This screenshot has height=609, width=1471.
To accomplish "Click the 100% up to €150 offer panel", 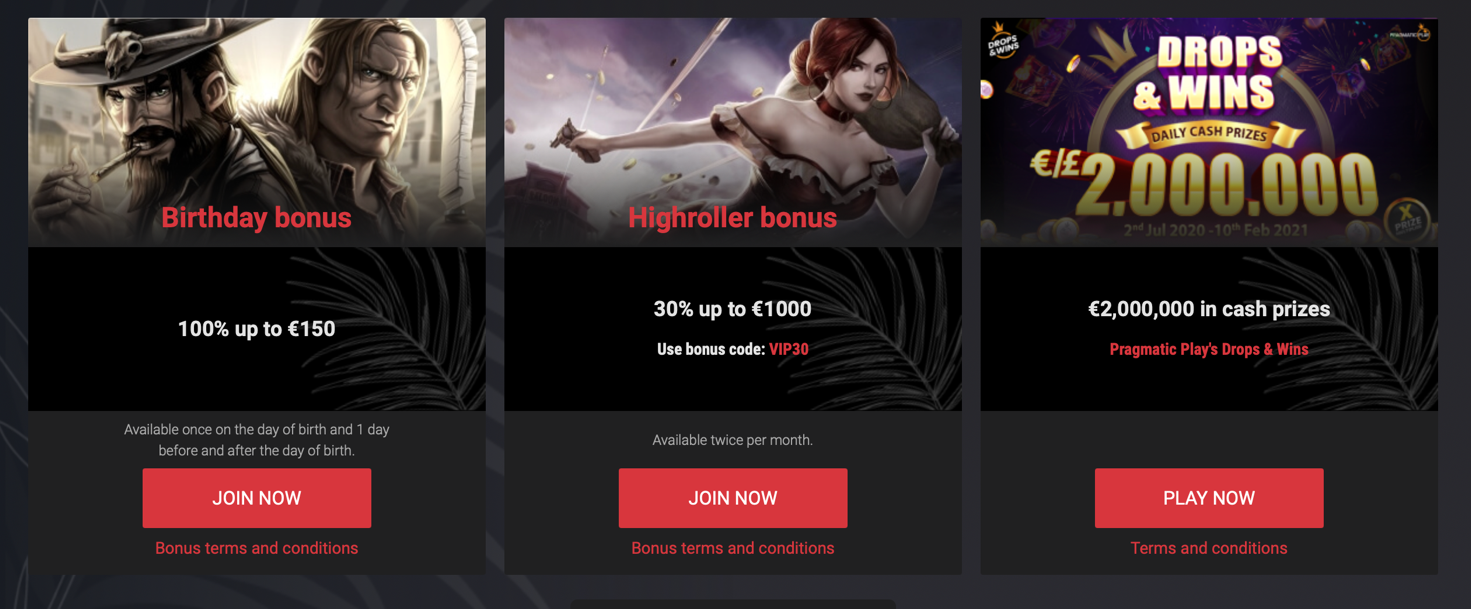I will 256,329.
